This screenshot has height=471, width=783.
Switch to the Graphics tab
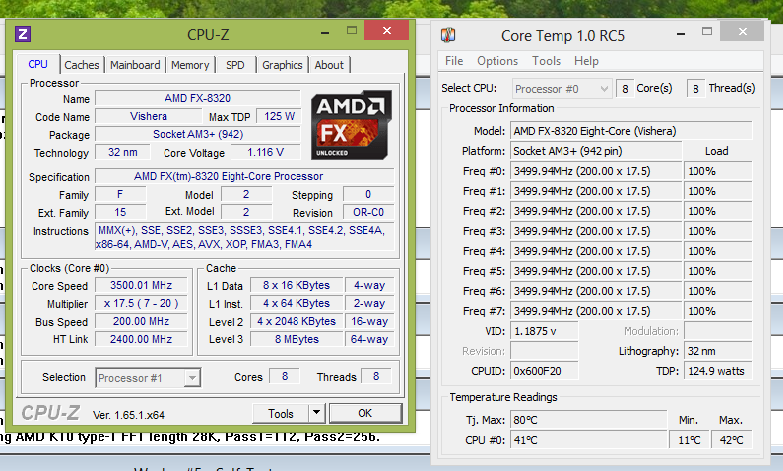282,65
